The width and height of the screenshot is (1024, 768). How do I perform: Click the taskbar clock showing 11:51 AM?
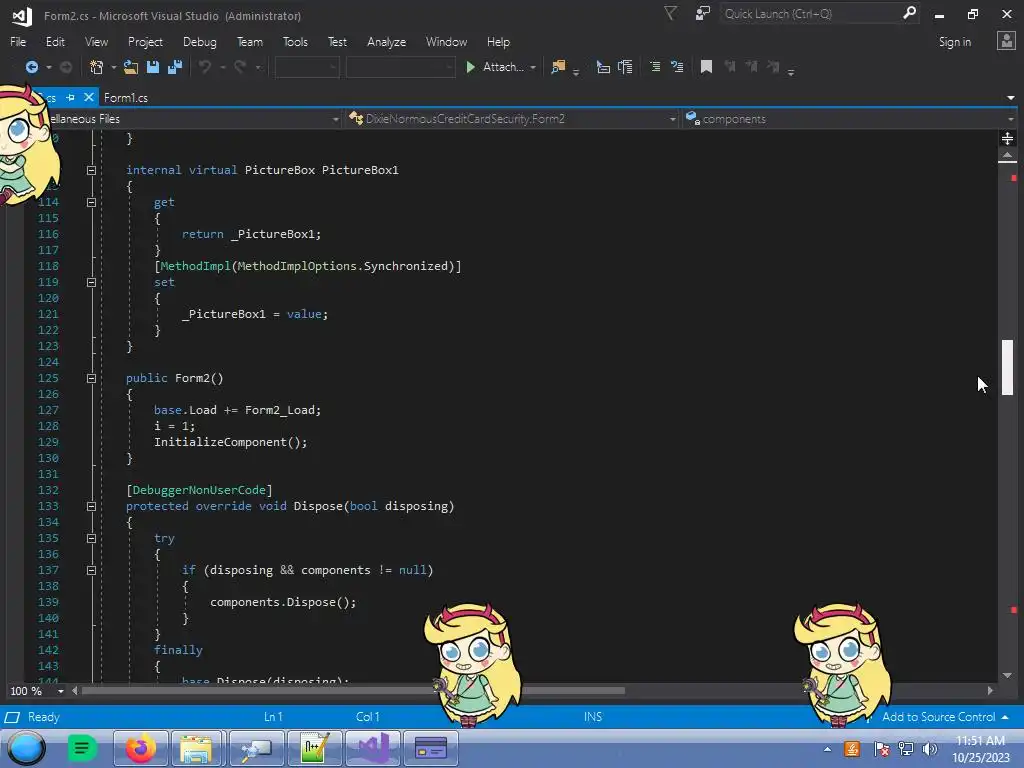(980, 741)
